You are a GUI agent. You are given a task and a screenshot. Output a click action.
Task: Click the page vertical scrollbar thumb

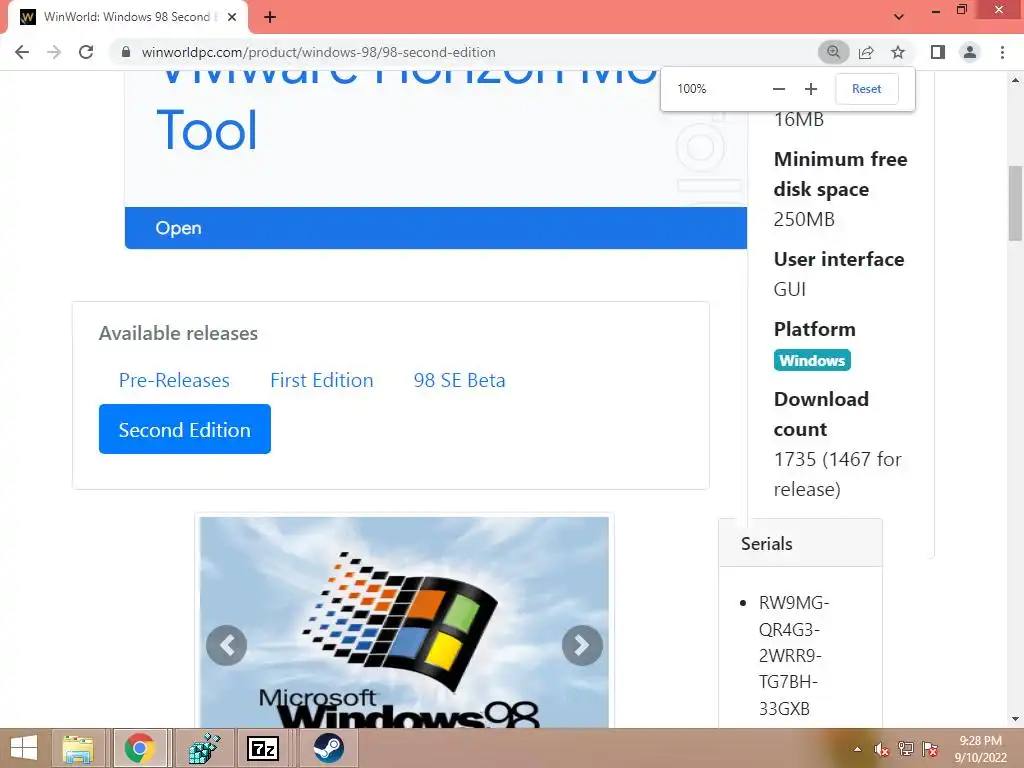[x=1015, y=204]
